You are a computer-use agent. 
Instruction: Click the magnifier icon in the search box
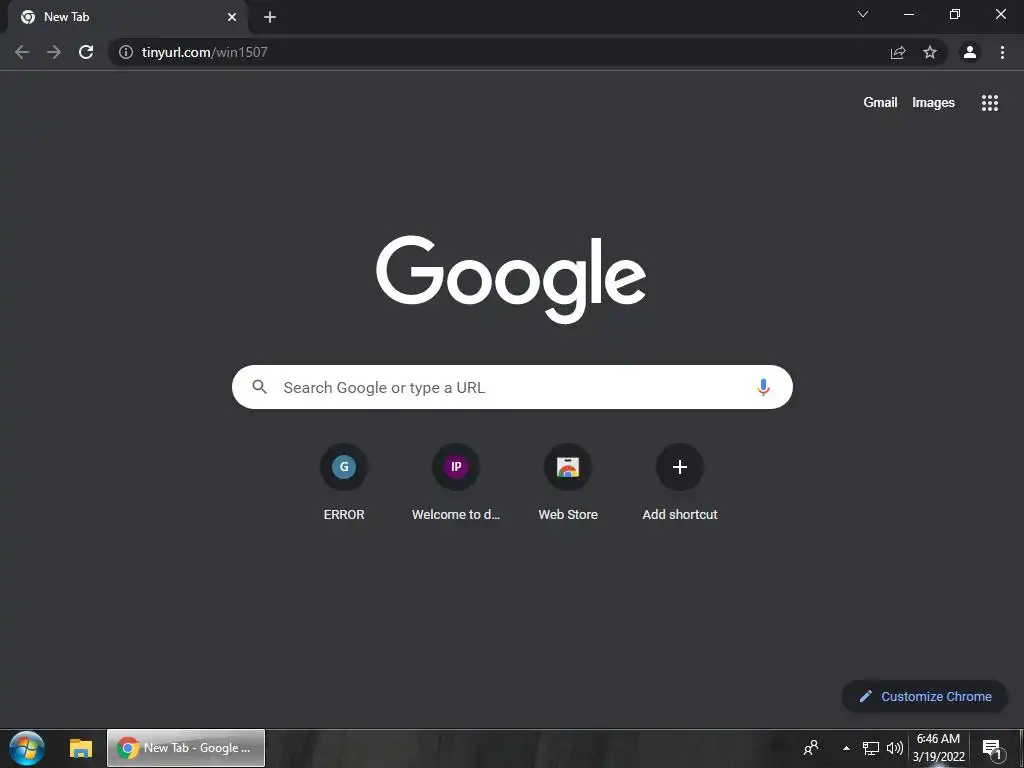coord(259,387)
